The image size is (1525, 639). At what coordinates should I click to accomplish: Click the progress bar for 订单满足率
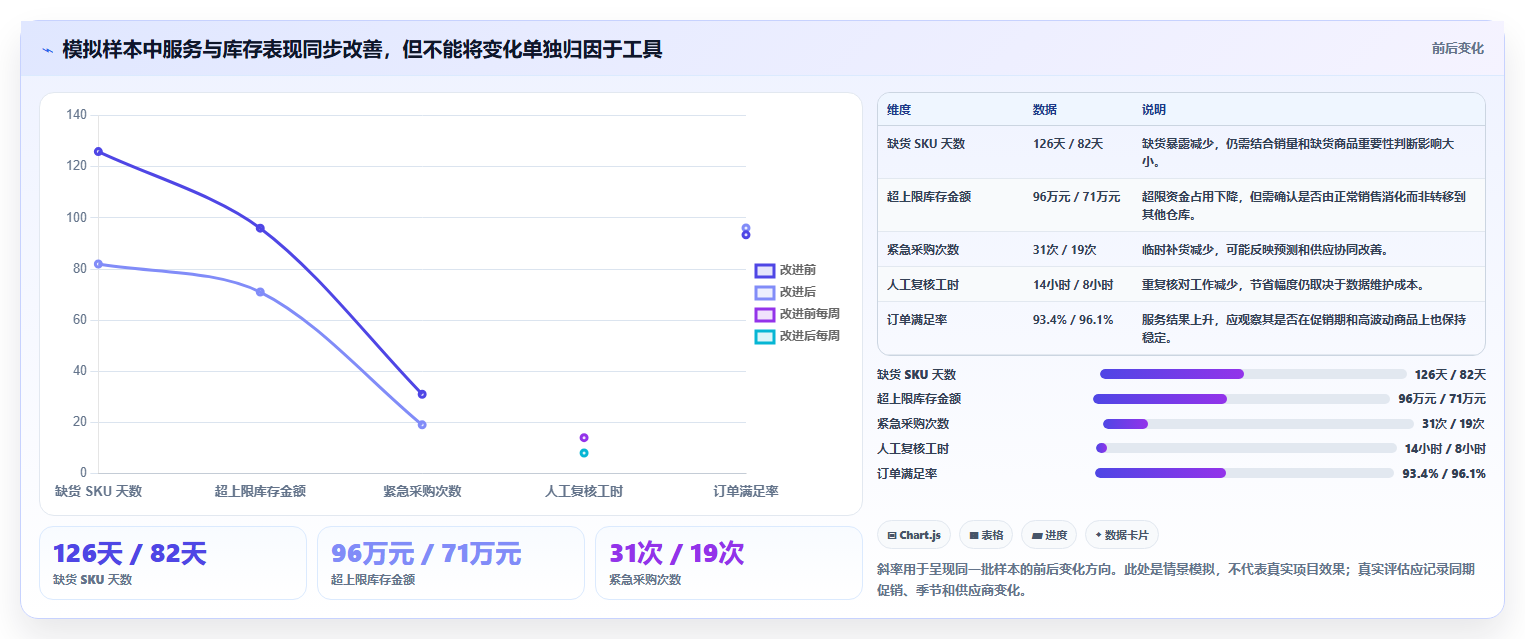click(x=1244, y=473)
